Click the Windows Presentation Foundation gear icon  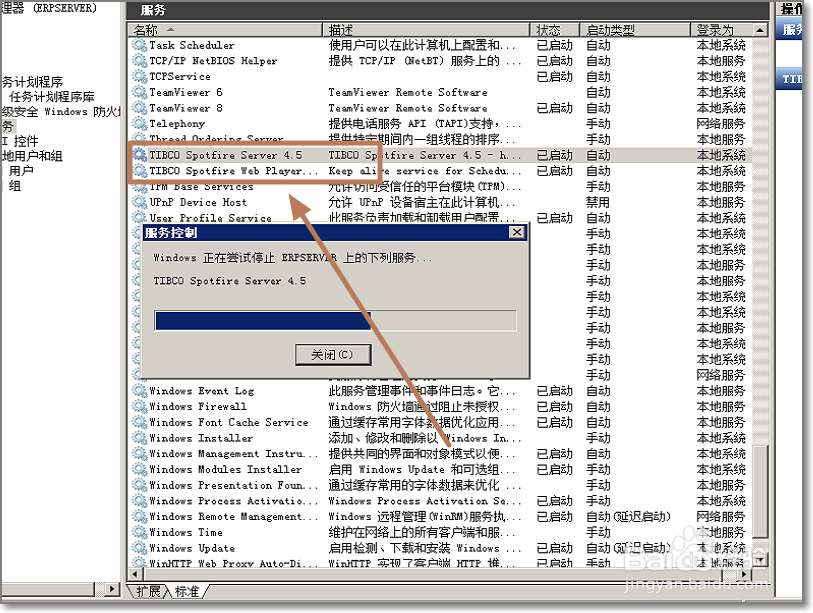139,485
